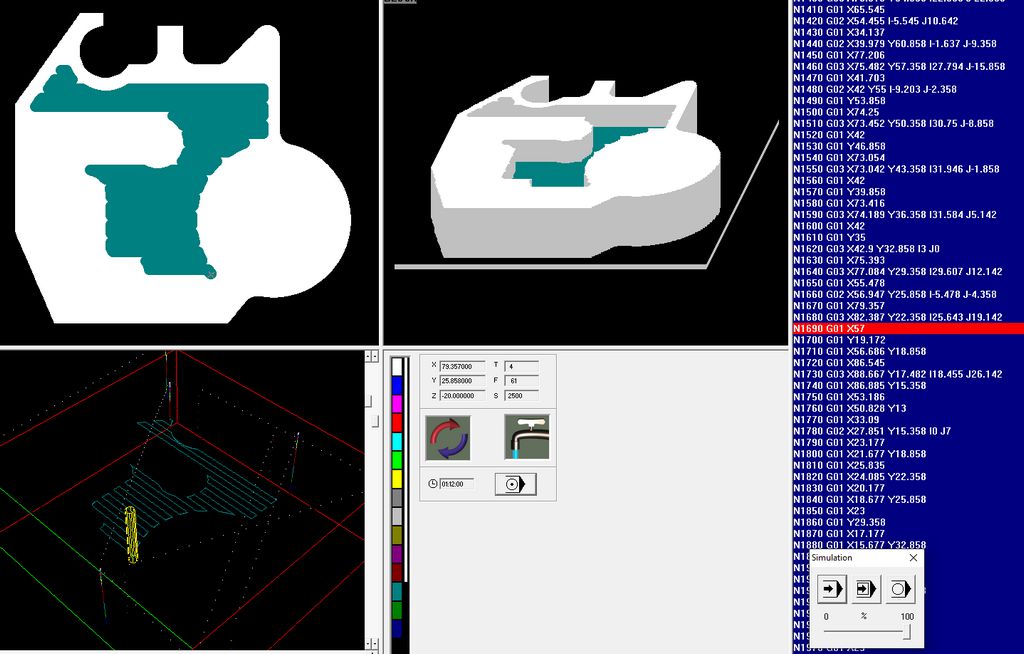This screenshot has height=654, width=1024.
Task: Select the purple color swatch
Action: pyautogui.click(x=398, y=554)
